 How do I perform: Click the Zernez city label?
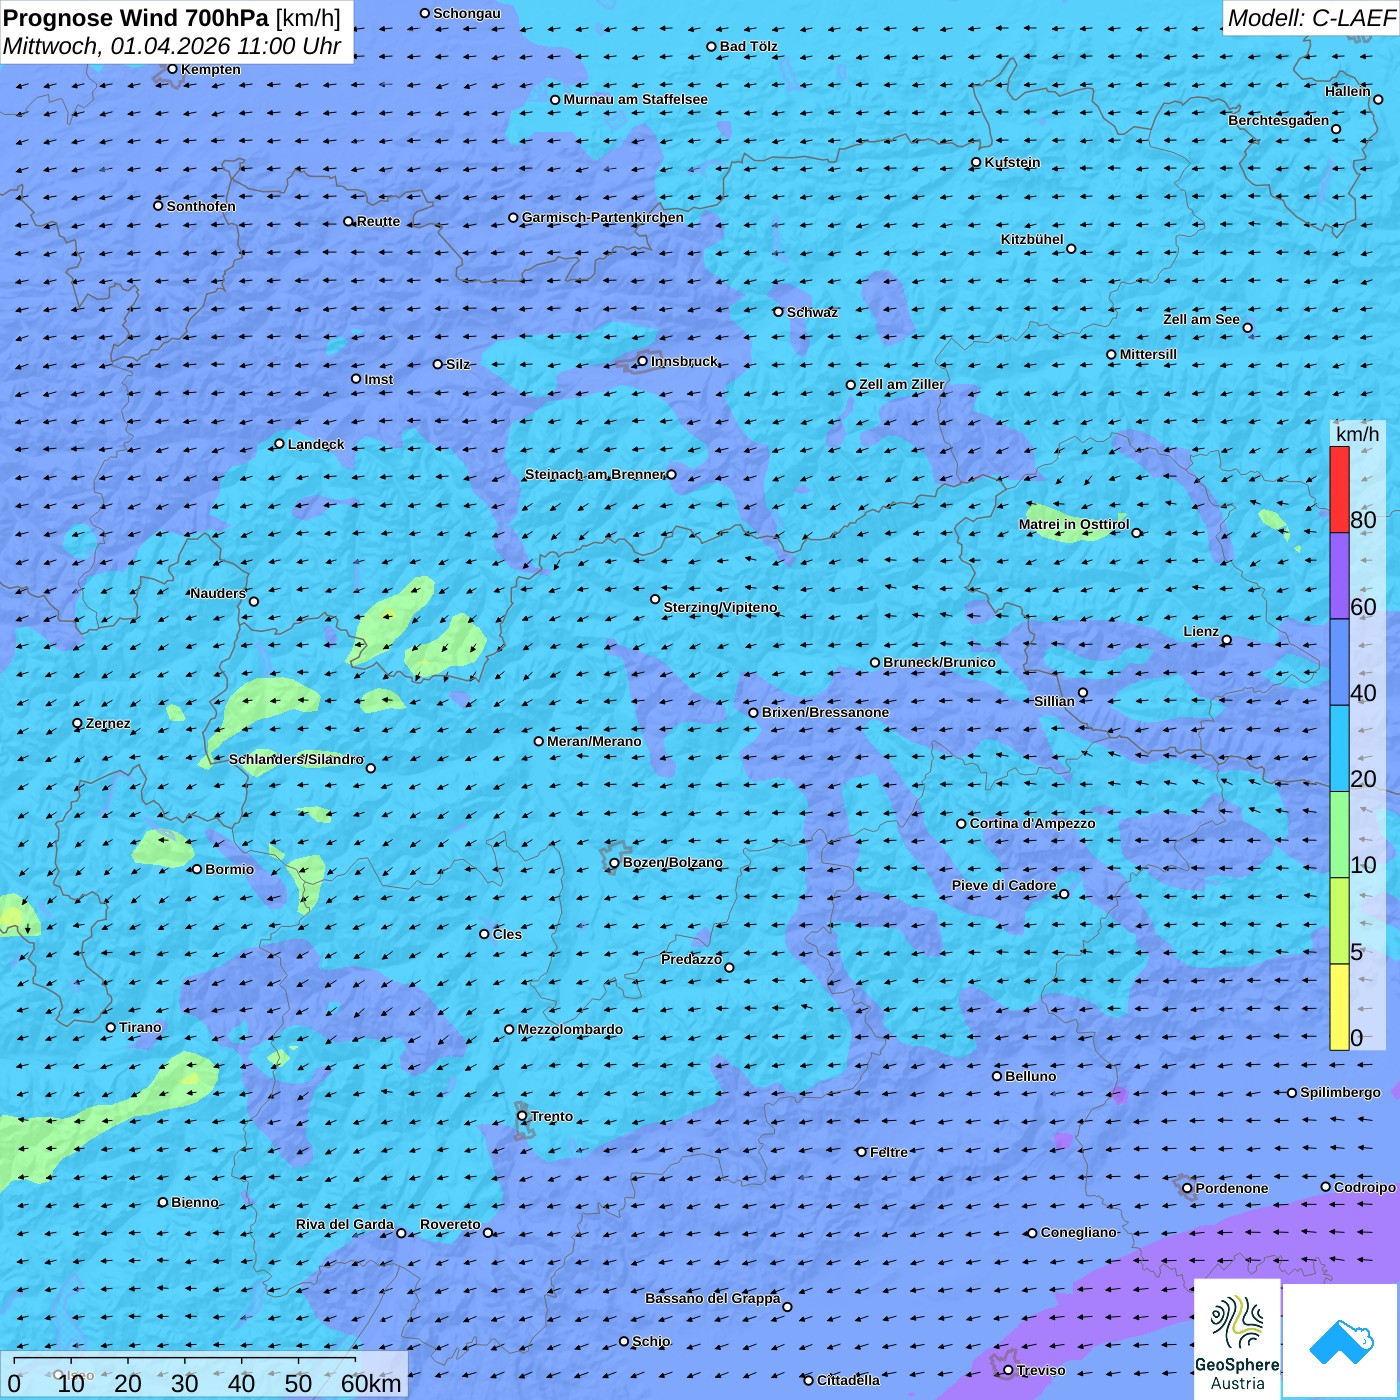click(108, 723)
